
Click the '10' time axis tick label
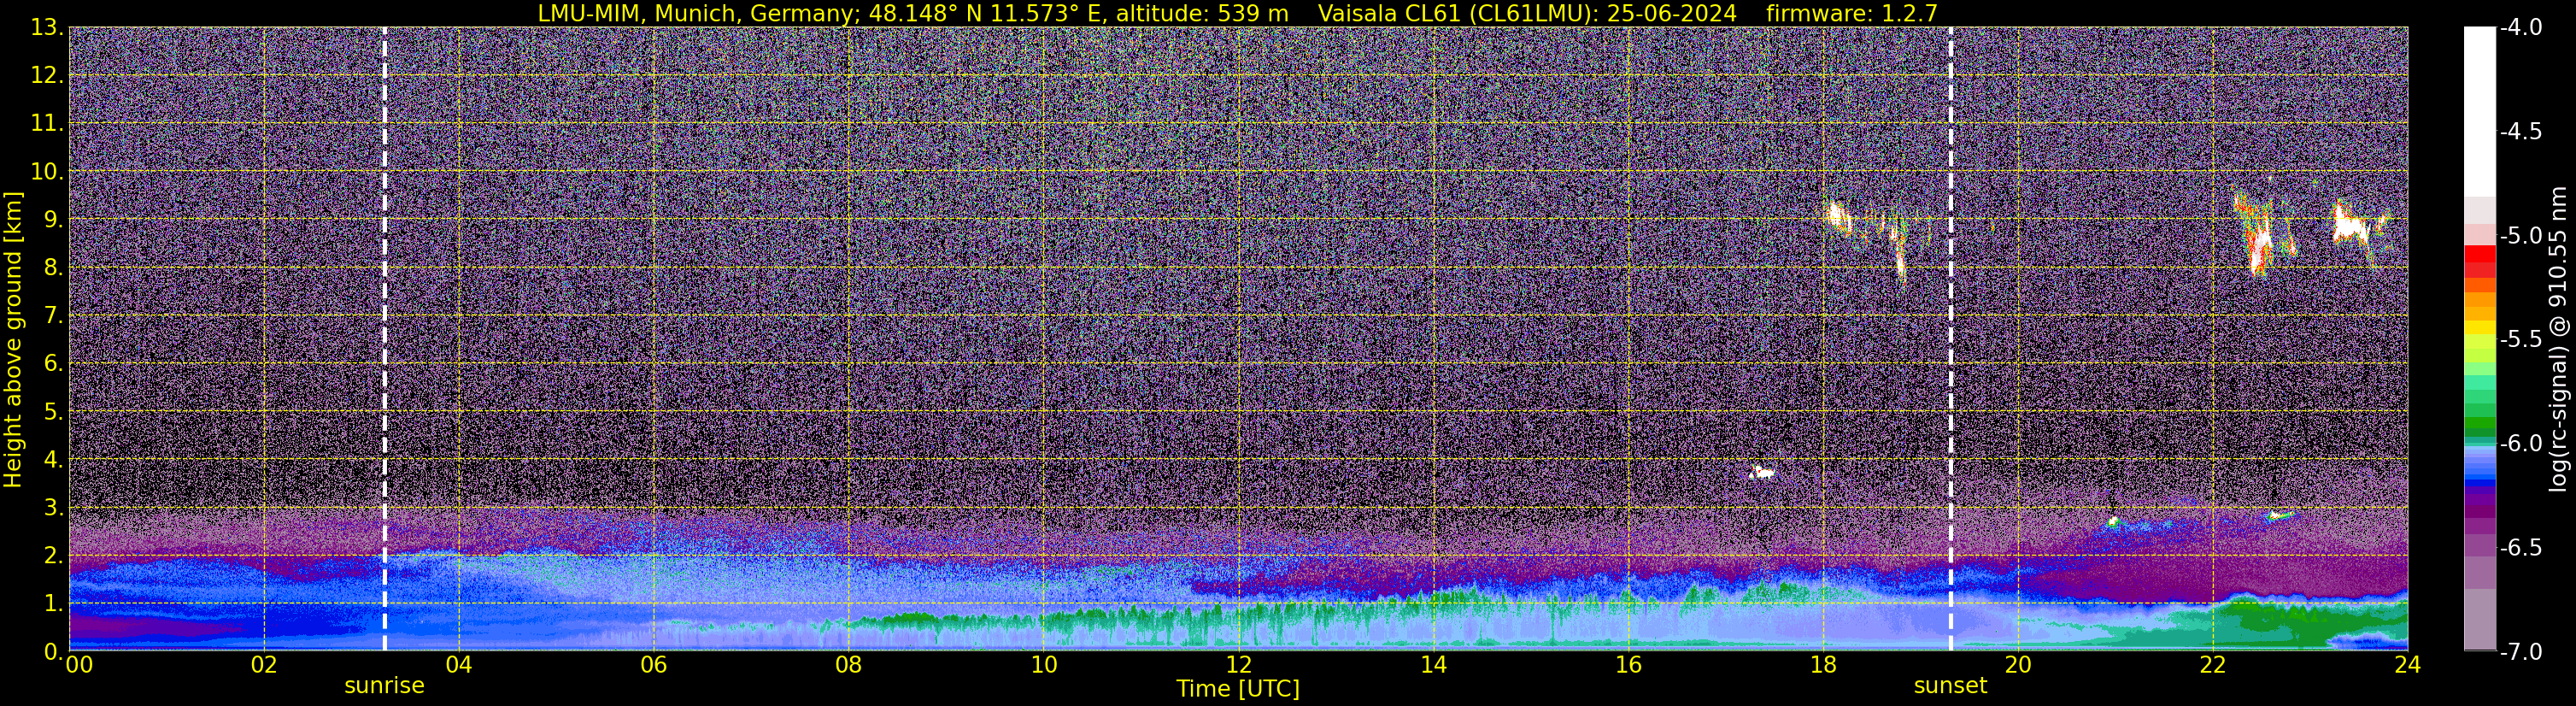point(1043,665)
